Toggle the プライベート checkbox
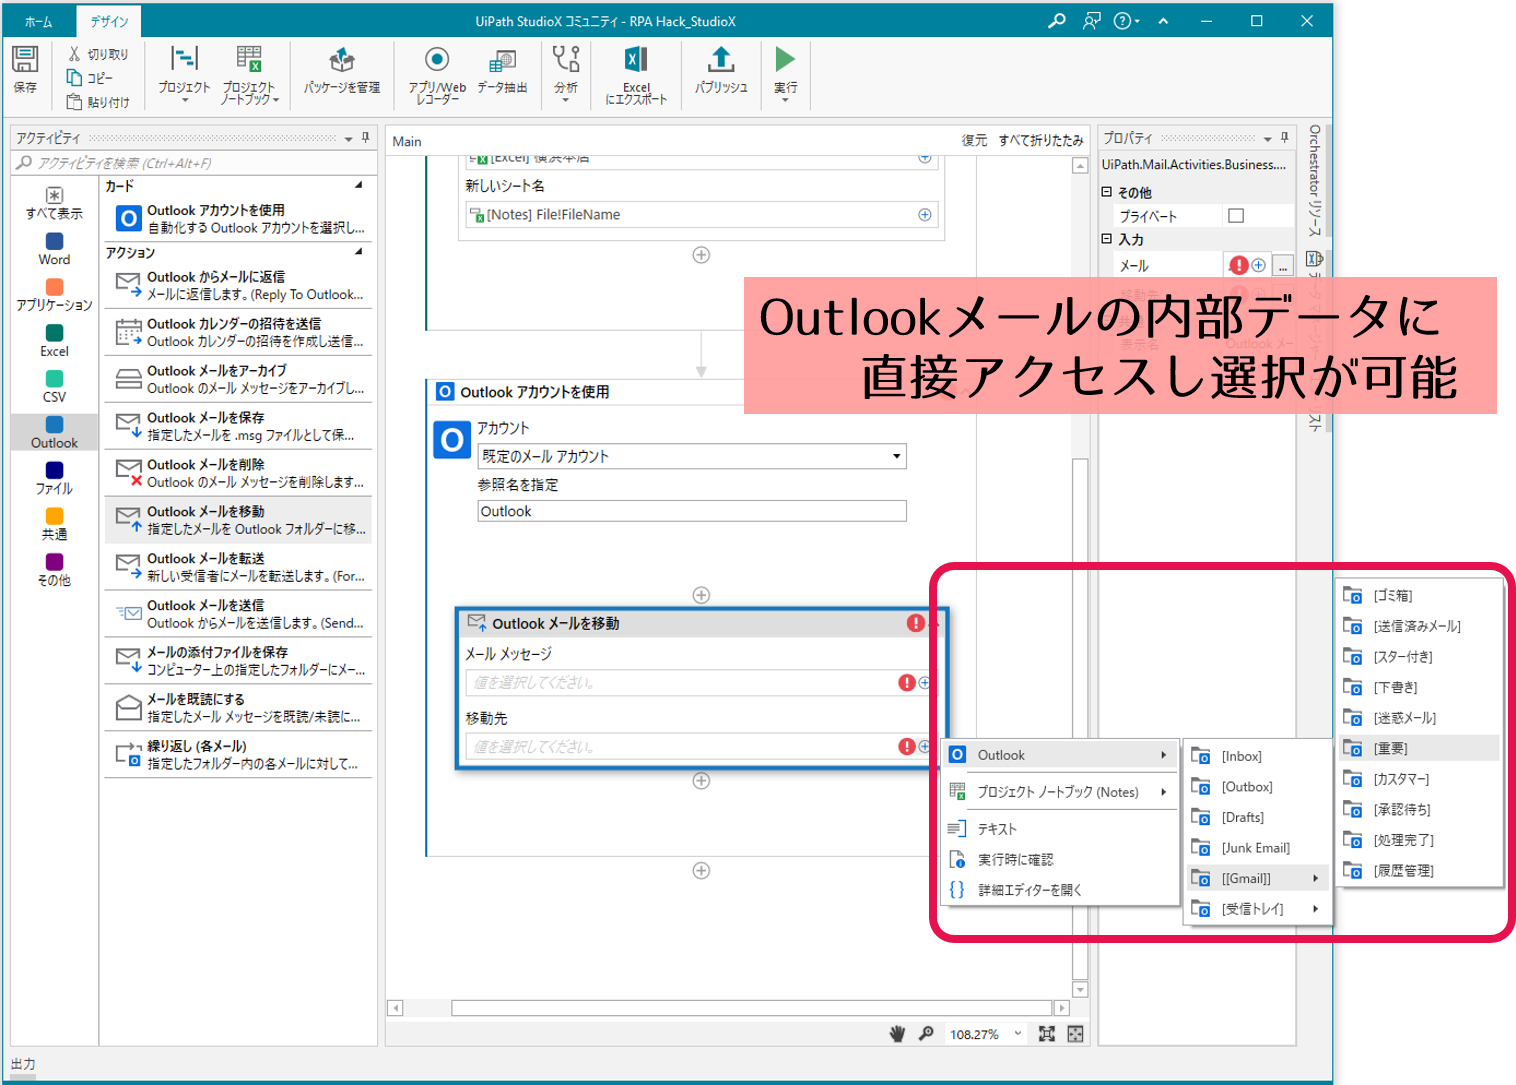 (x=1236, y=216)
